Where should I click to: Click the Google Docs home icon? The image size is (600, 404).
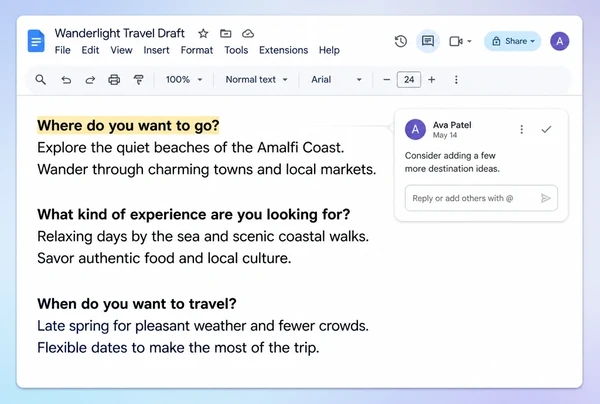tap(36, 41)
